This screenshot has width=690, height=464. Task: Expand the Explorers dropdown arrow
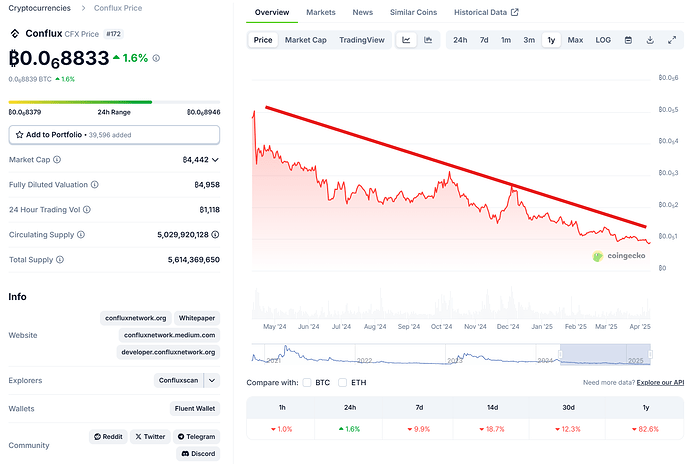point(212,380)
